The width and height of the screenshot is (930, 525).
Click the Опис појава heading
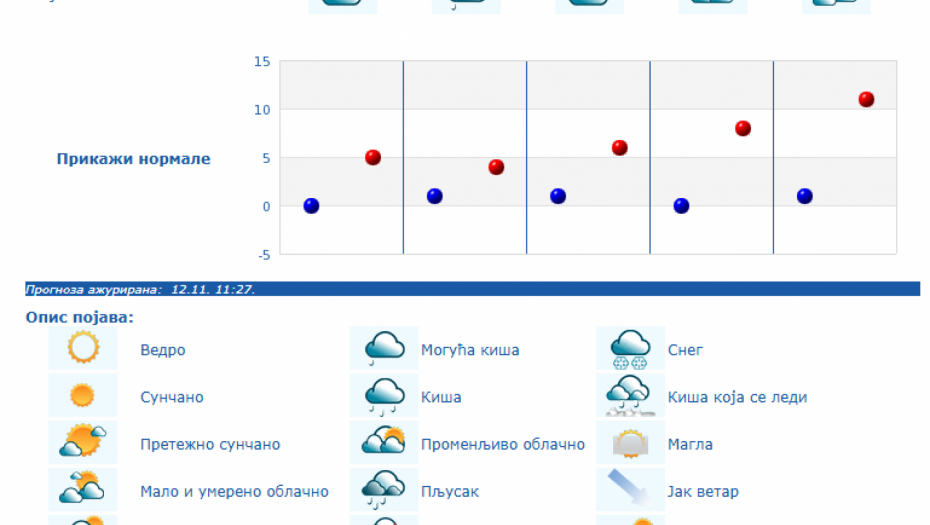coord(80,317)
